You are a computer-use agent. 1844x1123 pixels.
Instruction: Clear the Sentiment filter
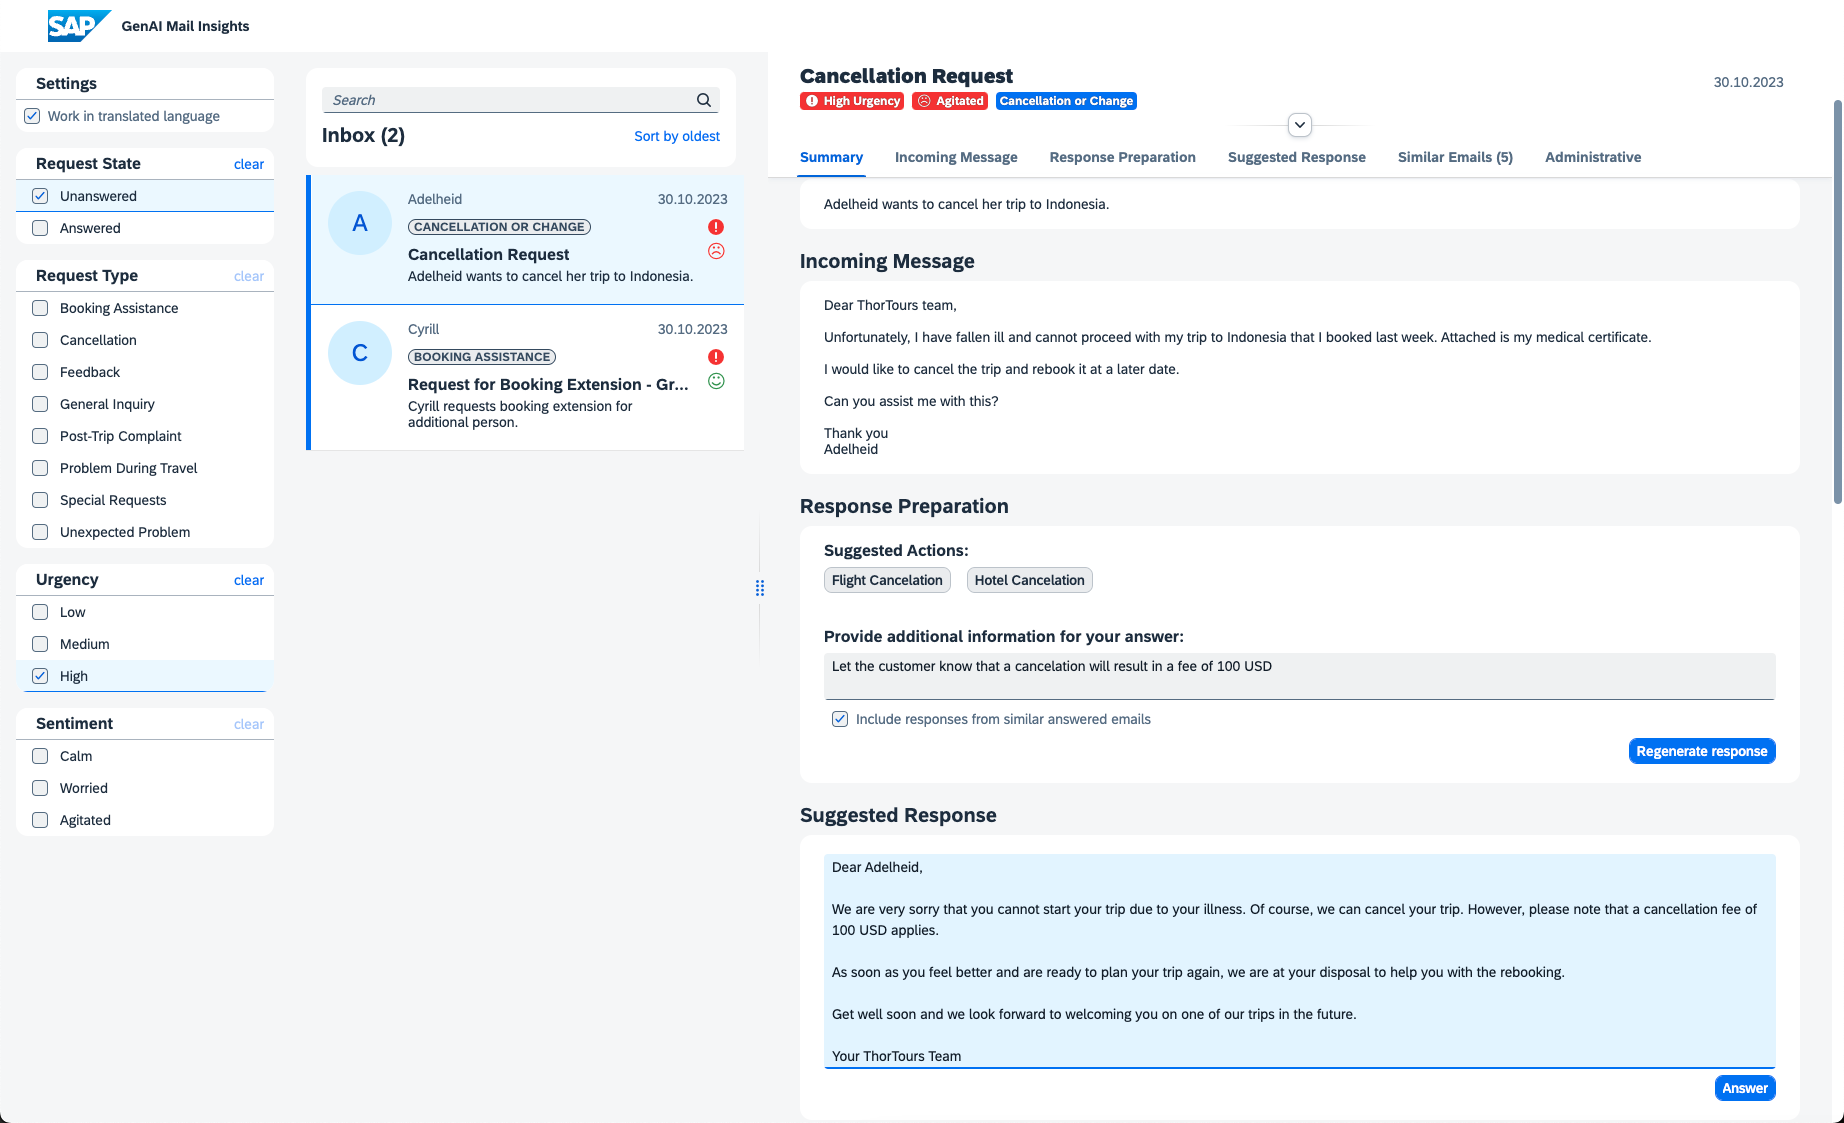click(249, 724)
